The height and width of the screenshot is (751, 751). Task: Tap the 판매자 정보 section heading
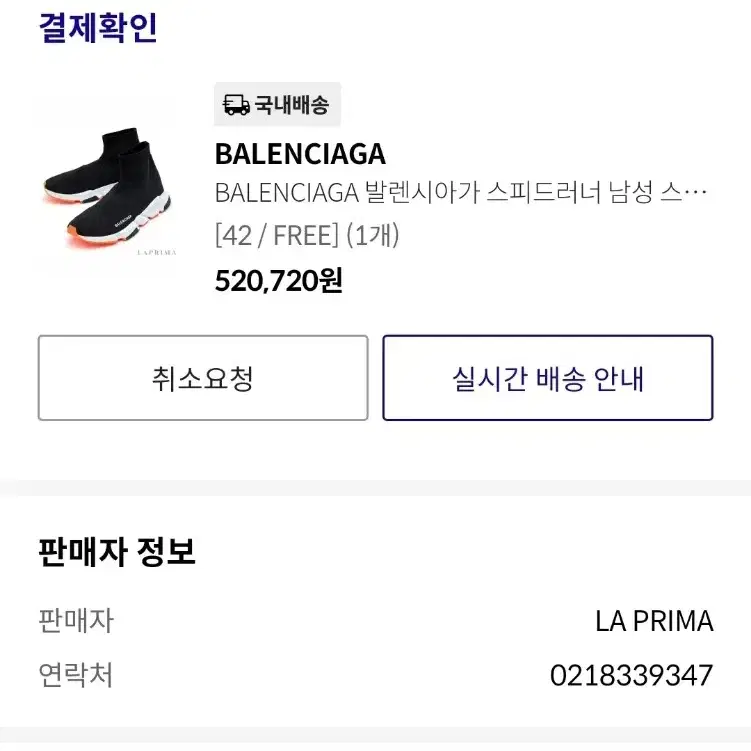(117, 552)
